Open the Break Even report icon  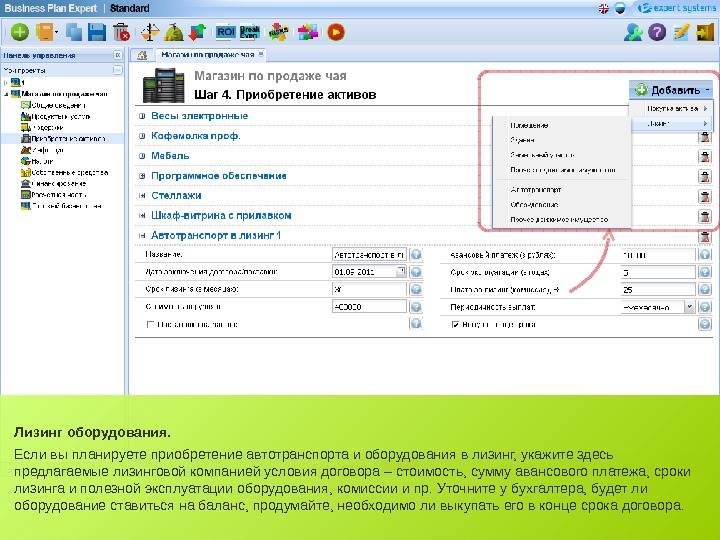click(250, 32)
